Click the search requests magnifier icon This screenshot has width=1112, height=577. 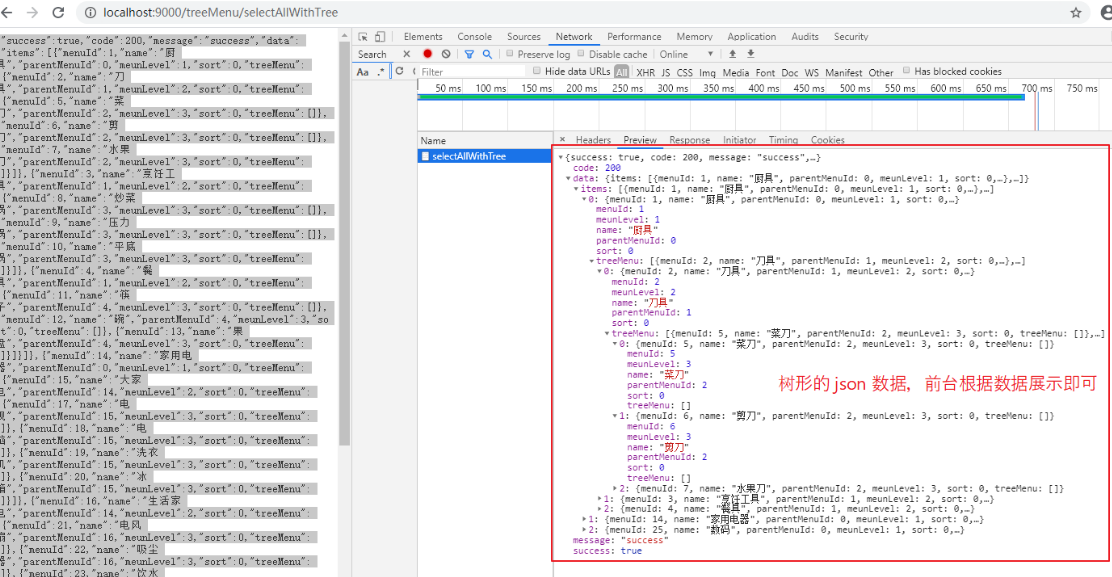click(487, 52)
